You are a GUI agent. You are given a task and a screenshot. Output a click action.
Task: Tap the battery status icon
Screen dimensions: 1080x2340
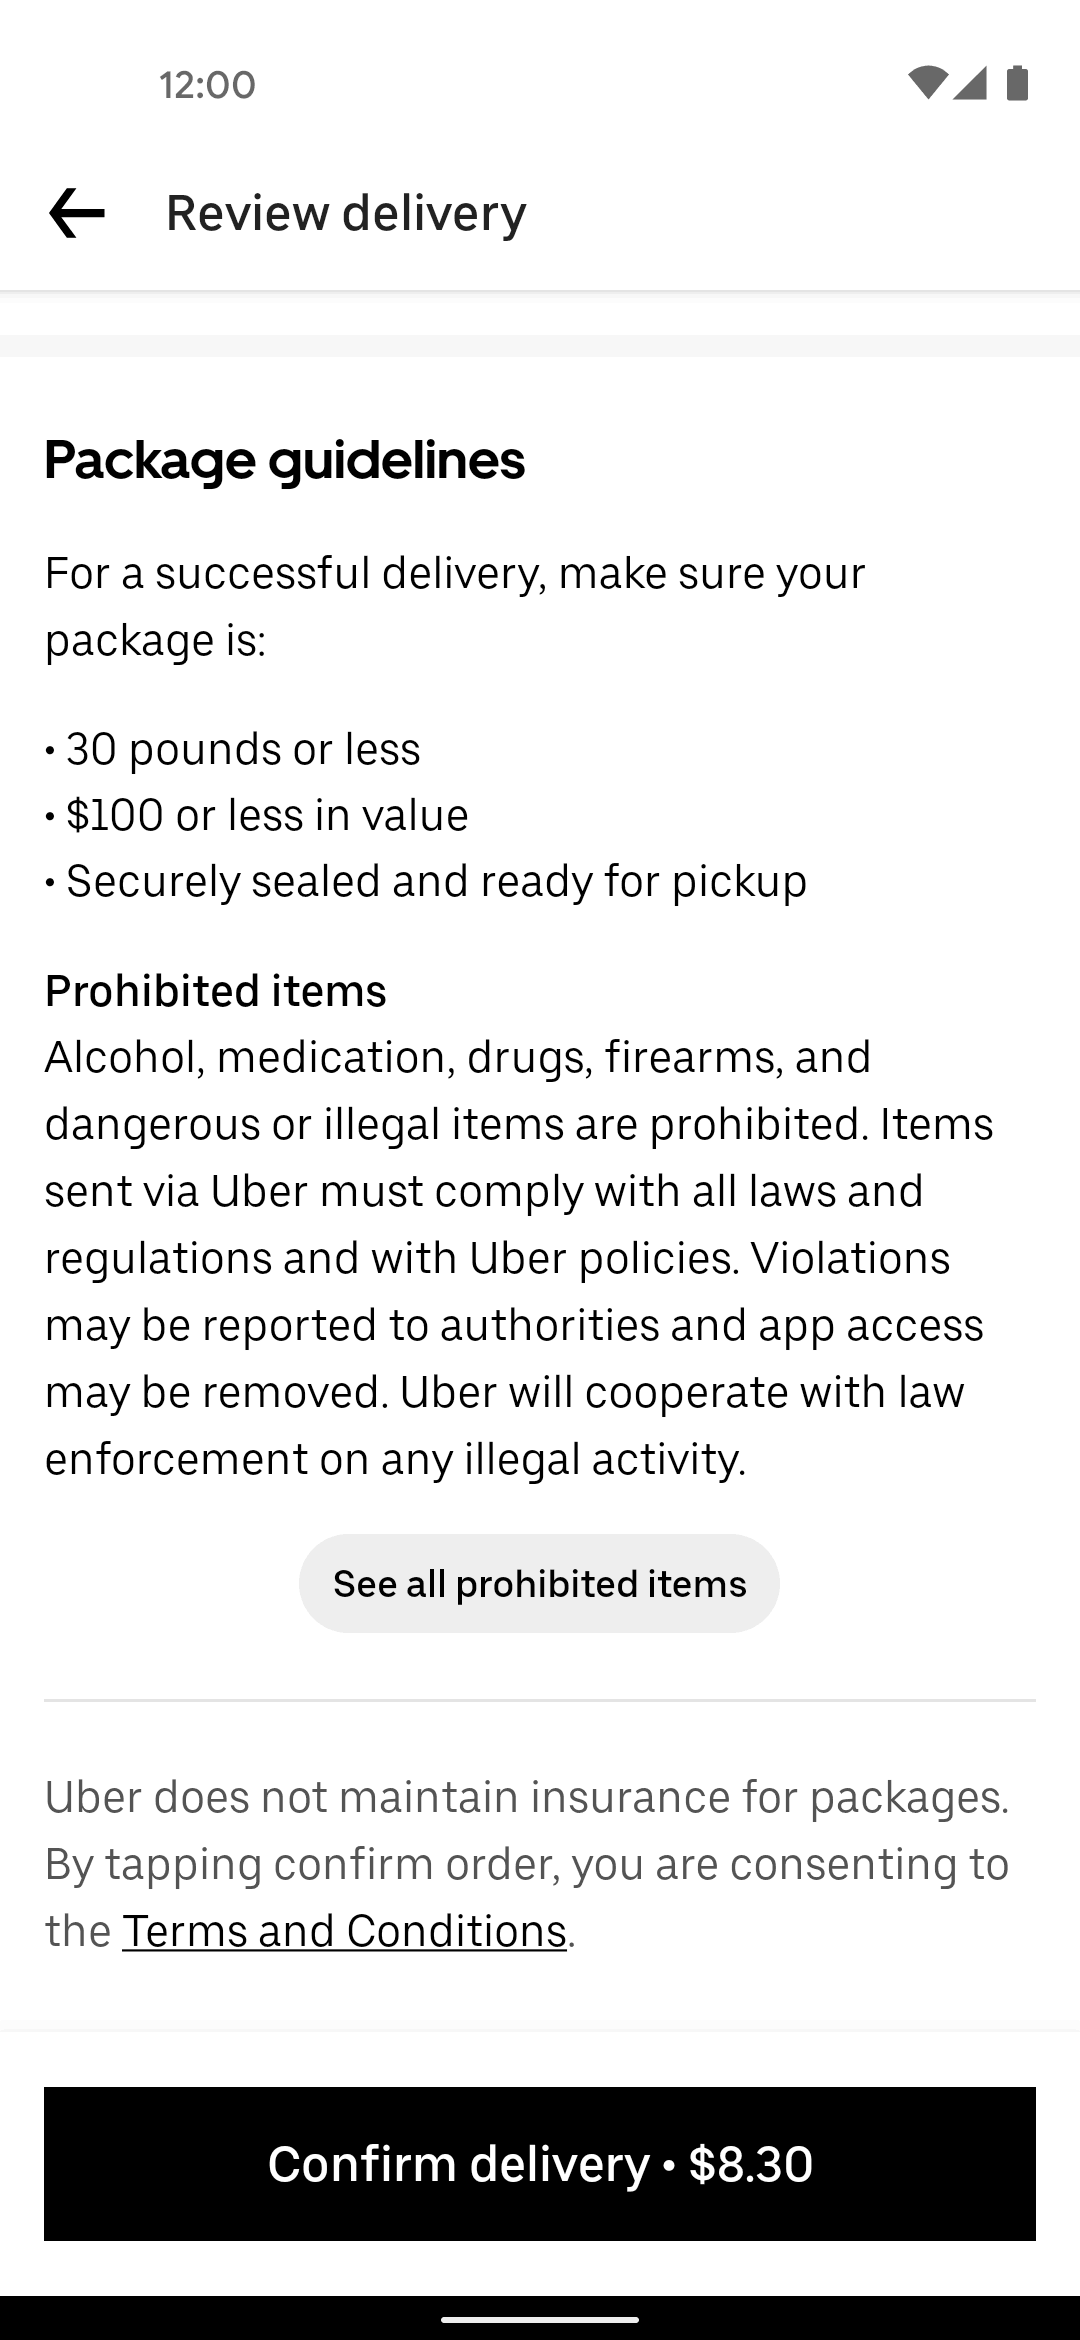click(x=1017, y=84)
